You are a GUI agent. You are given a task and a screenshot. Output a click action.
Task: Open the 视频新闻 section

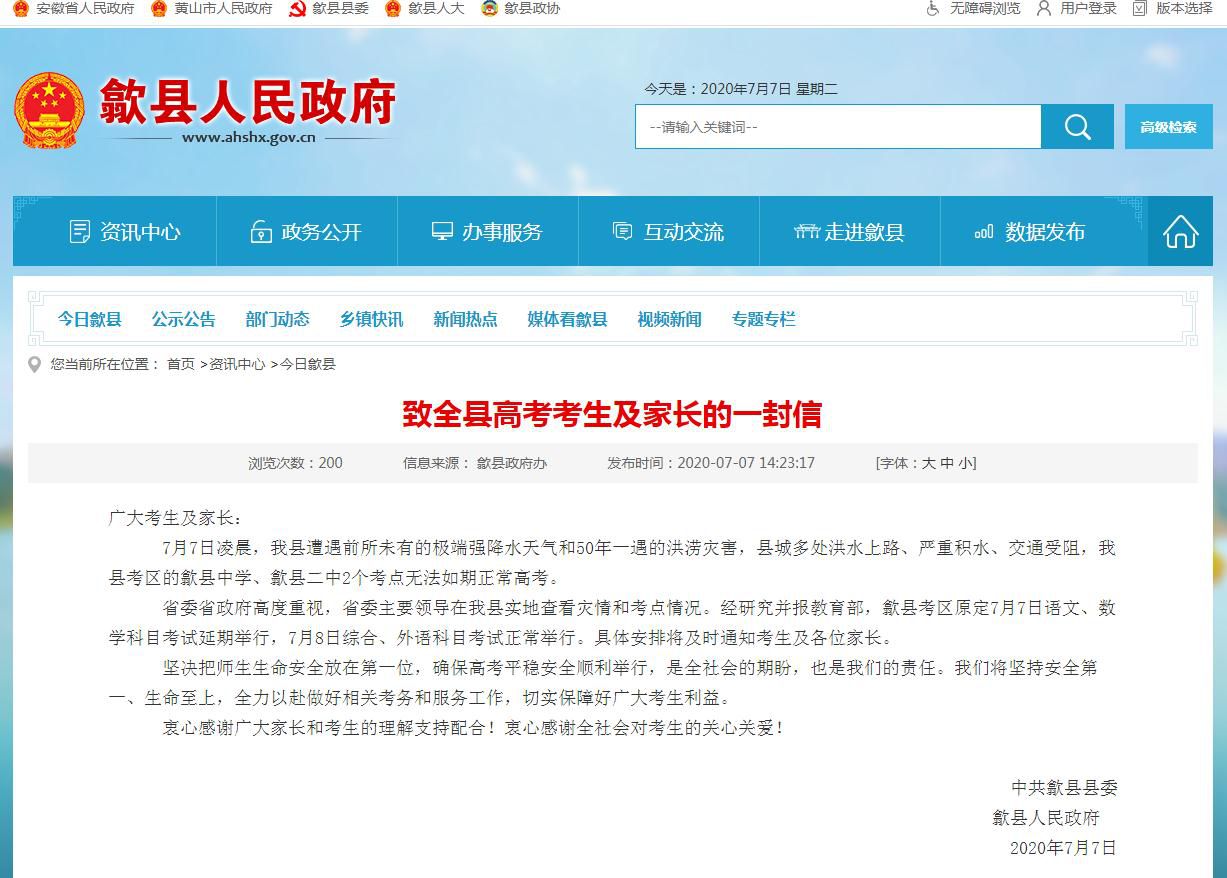click(x=668, y=319)
